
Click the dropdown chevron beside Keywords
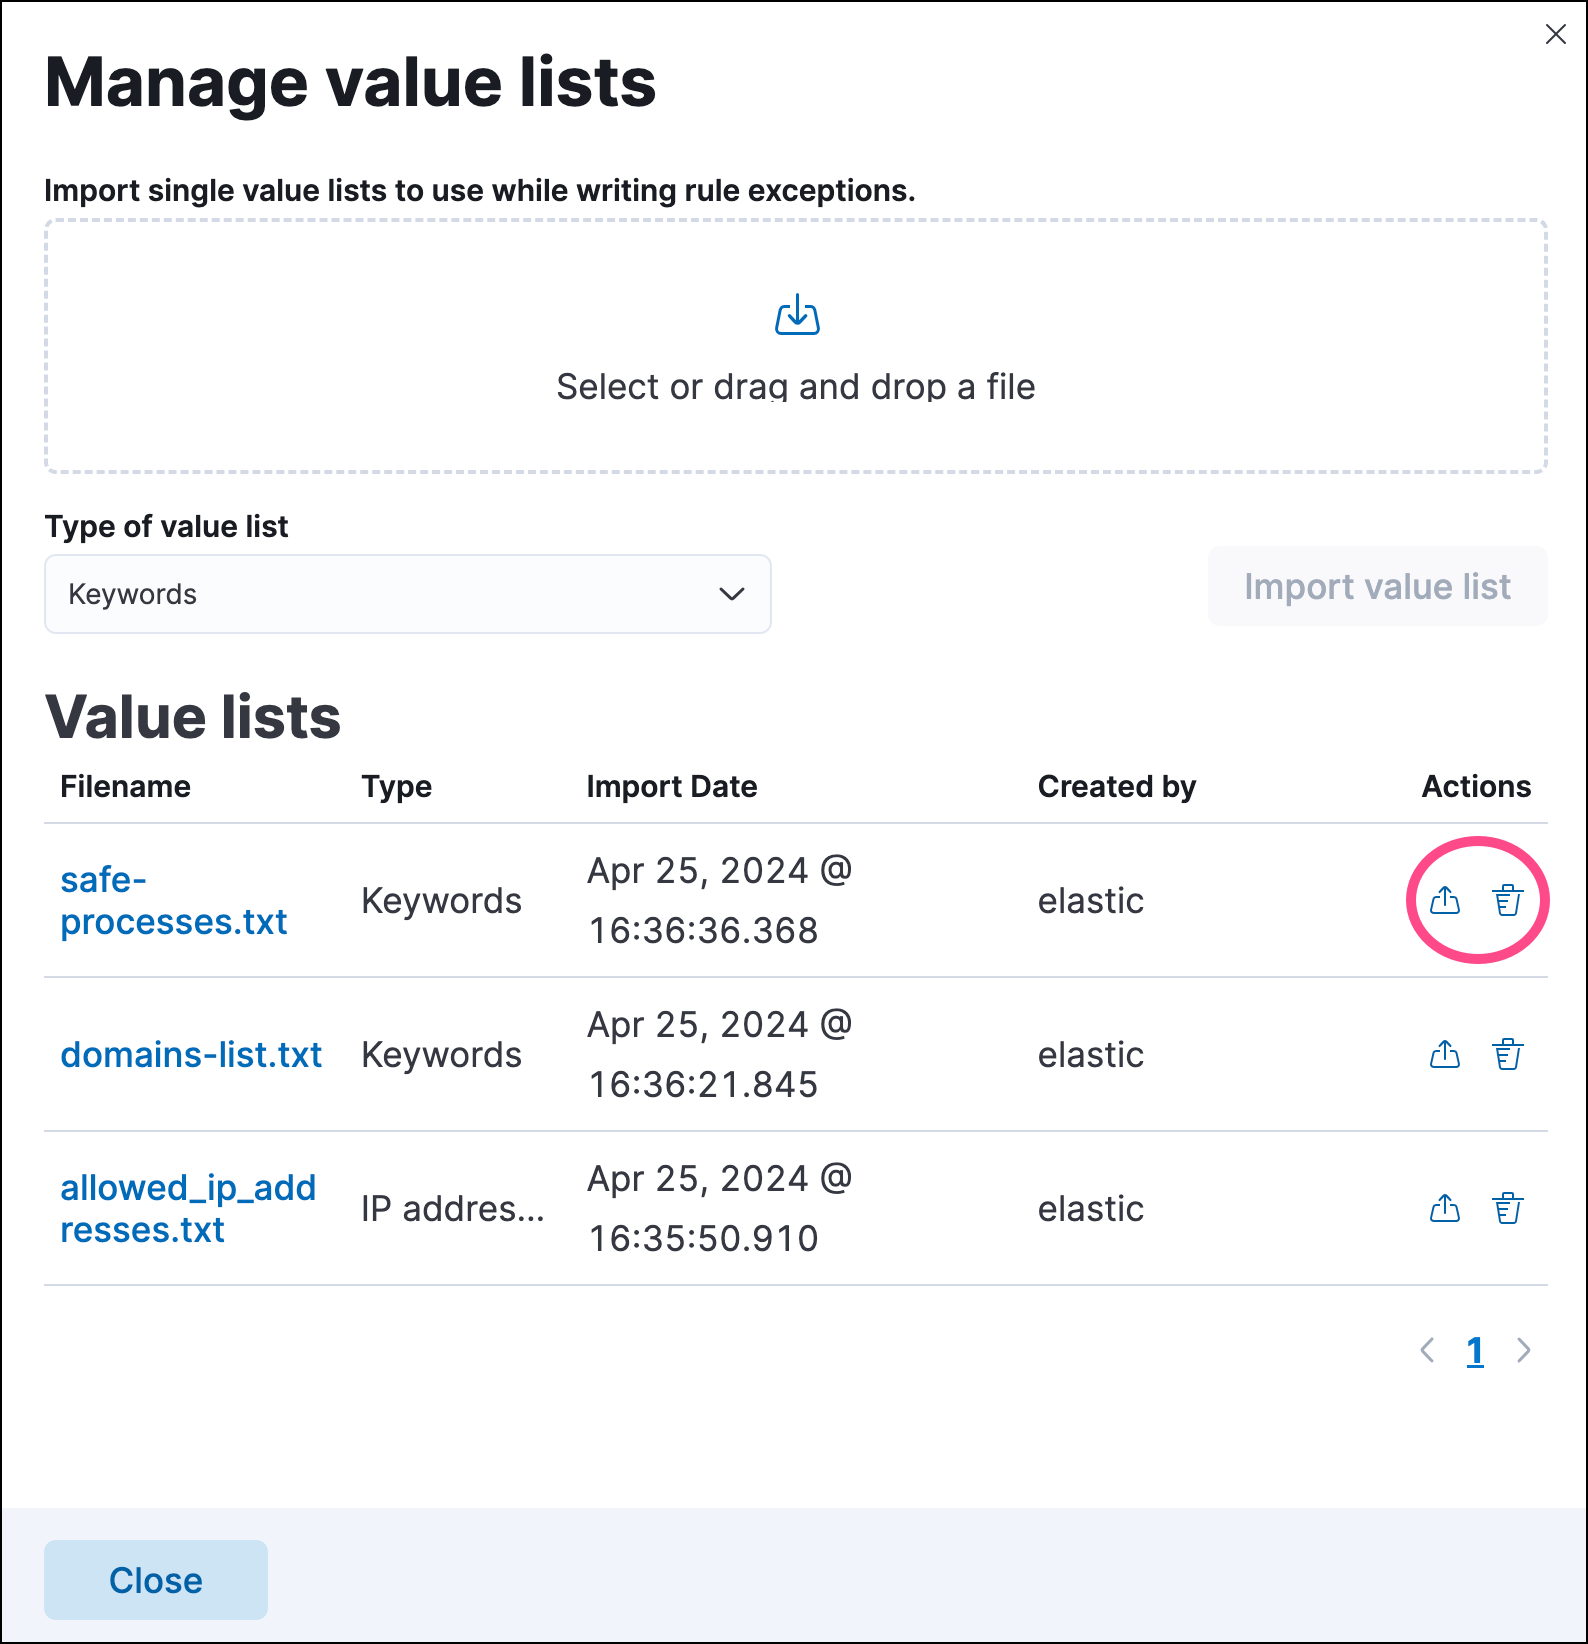point(731,594)
